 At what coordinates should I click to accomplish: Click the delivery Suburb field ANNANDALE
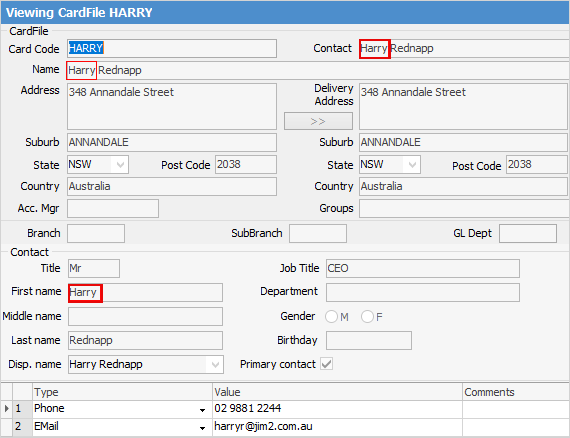463,142
